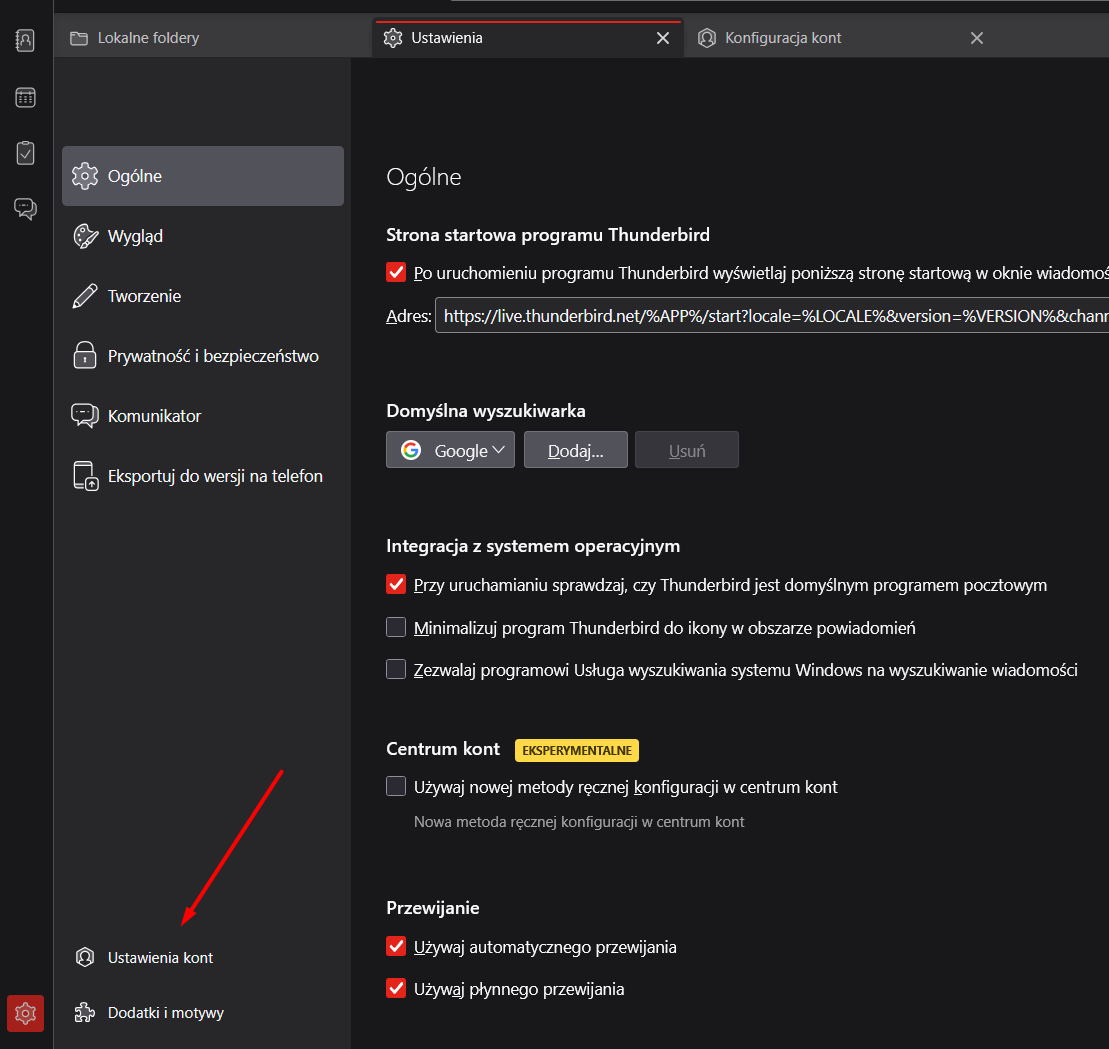Image resolution: width=1109 pixels, height=1049 pixels.
Task: Click the pencil icon beside Tworzenie
Action: [x=85, y=296]
